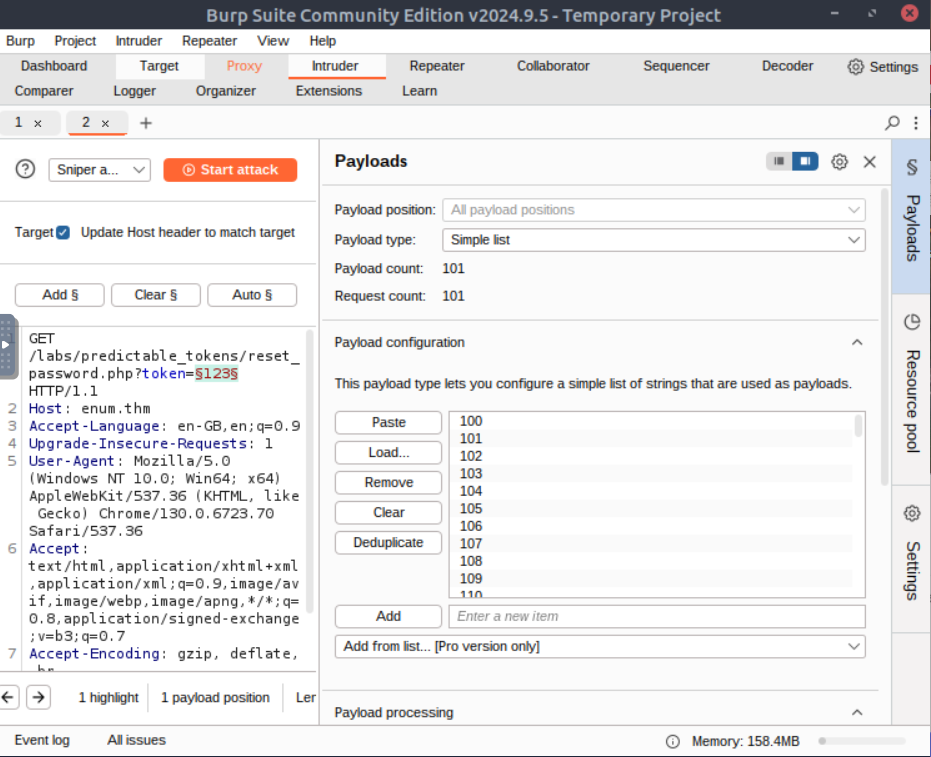Select payload 105 in the list
931x757 pixels.
(651, 509)
